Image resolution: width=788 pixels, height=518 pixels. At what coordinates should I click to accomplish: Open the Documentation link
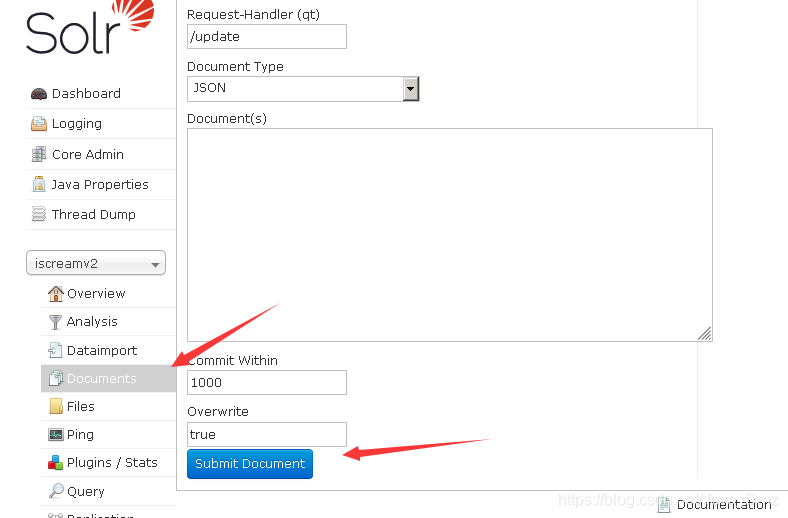724,504
